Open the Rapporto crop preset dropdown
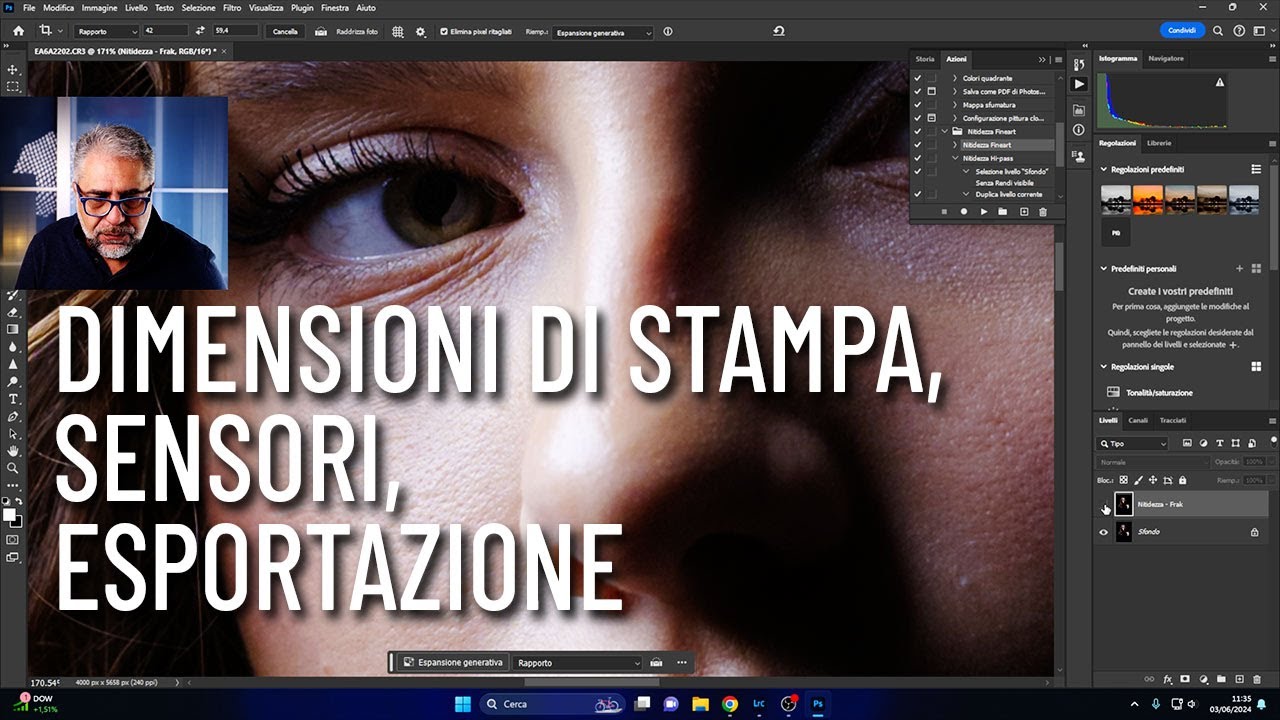 pos(107,32)
